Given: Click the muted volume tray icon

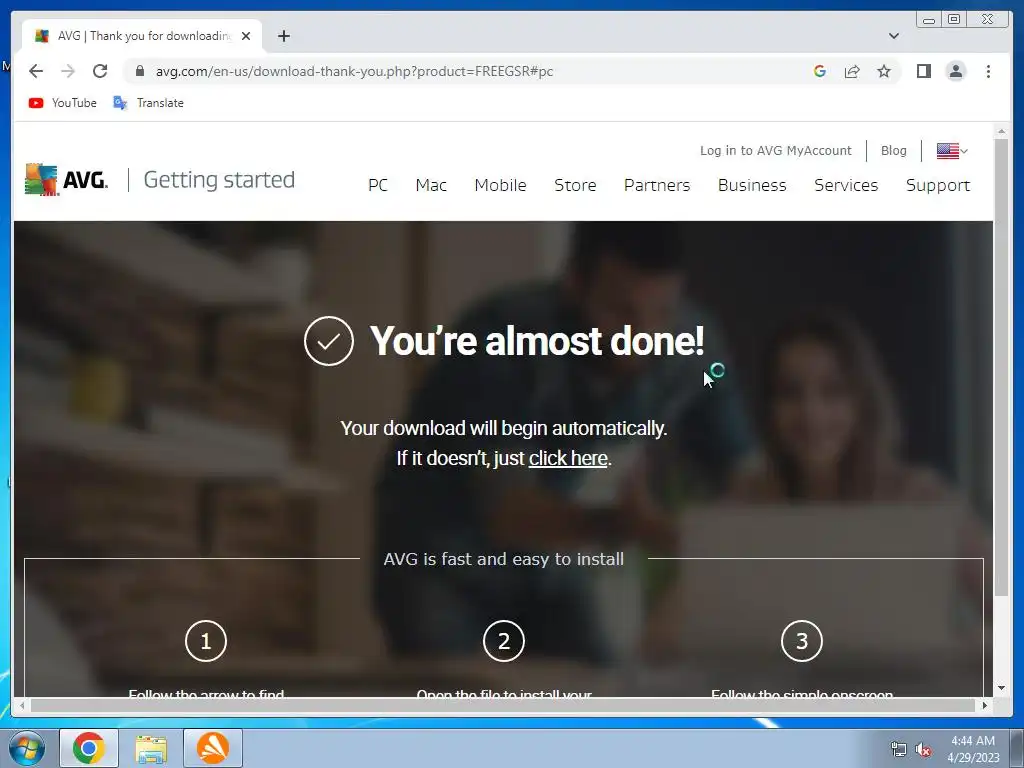Looking at the screenshot, I should [923, 749].
